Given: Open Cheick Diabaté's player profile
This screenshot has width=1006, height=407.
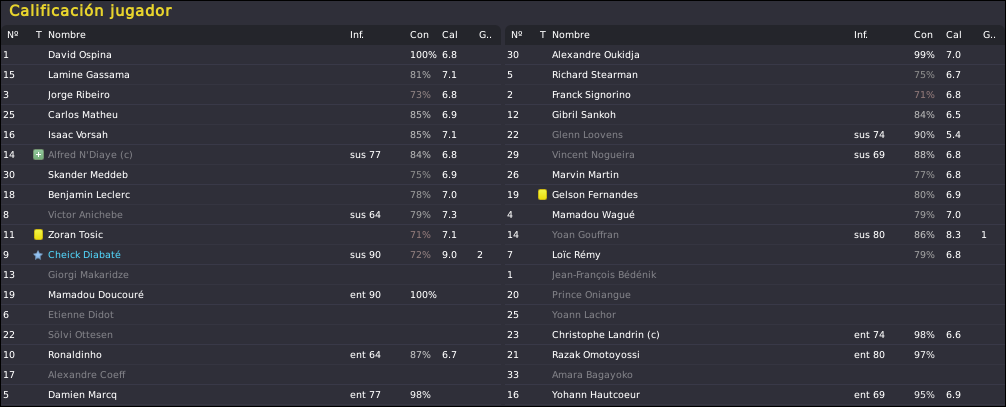Looking at the screenshot, I should (84, 255).
